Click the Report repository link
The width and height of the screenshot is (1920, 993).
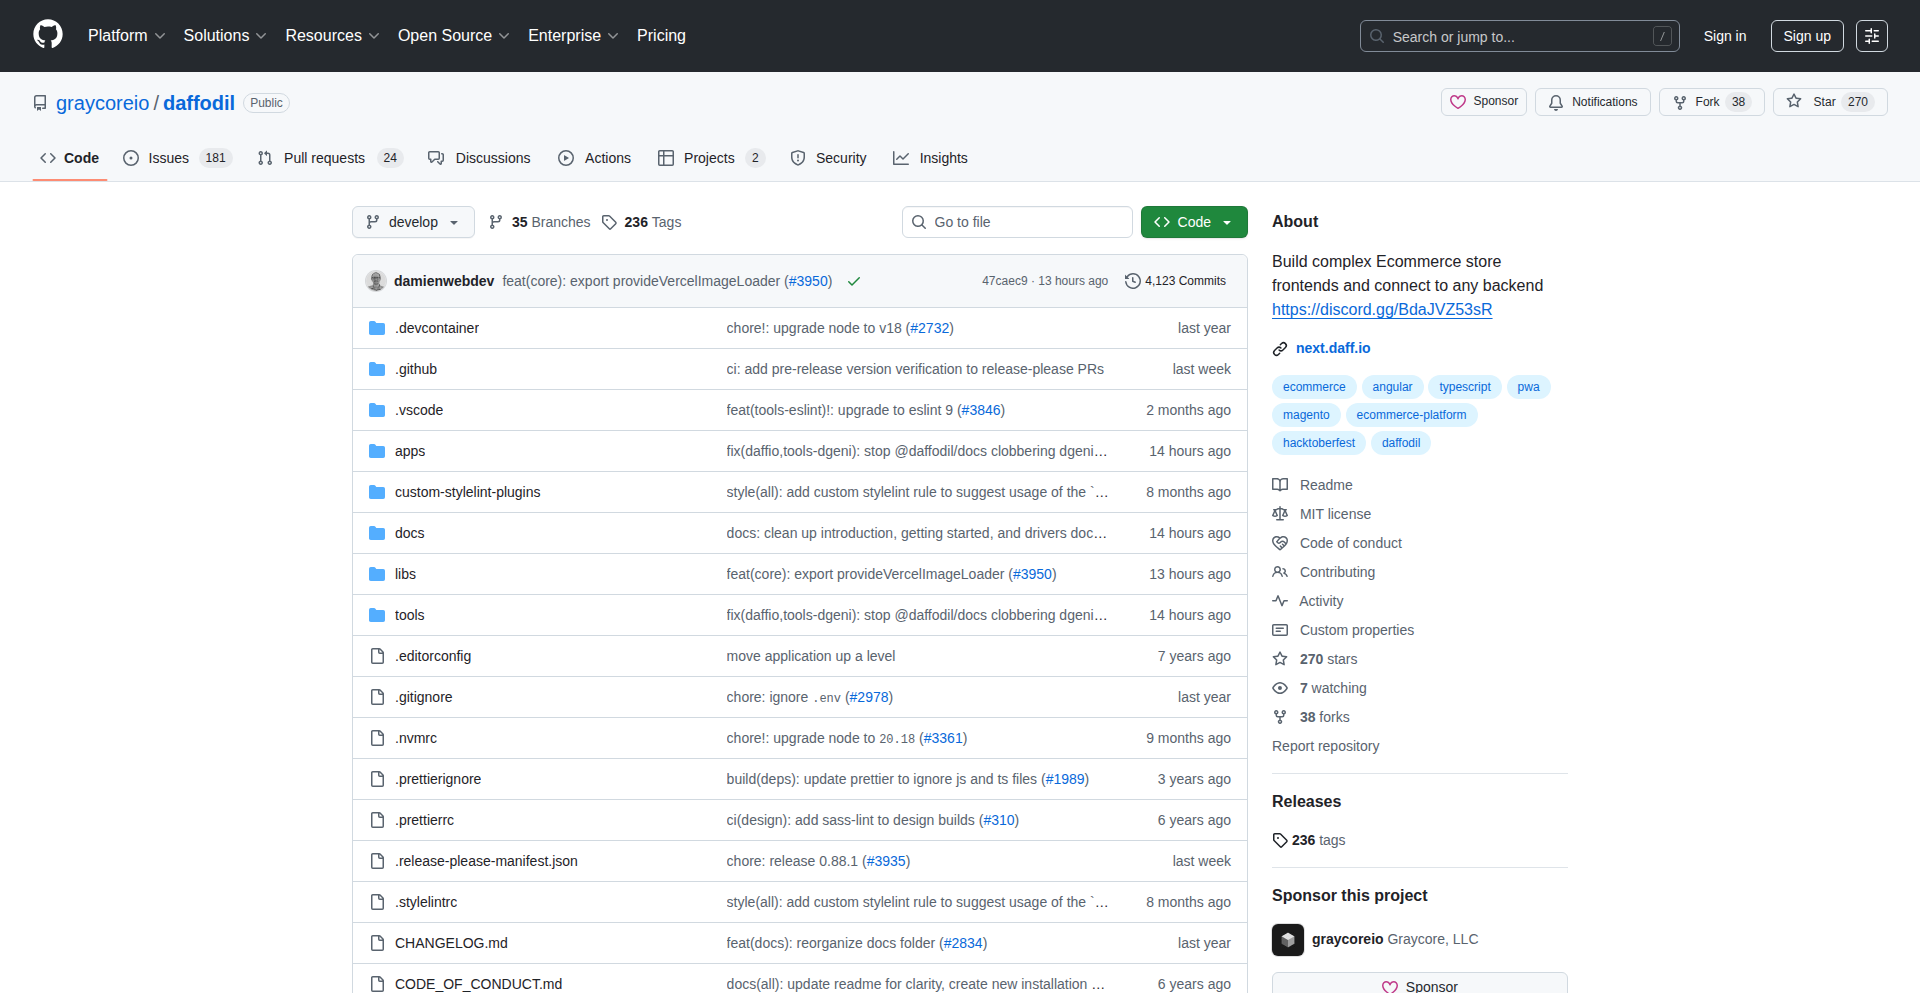point(1325,746)
